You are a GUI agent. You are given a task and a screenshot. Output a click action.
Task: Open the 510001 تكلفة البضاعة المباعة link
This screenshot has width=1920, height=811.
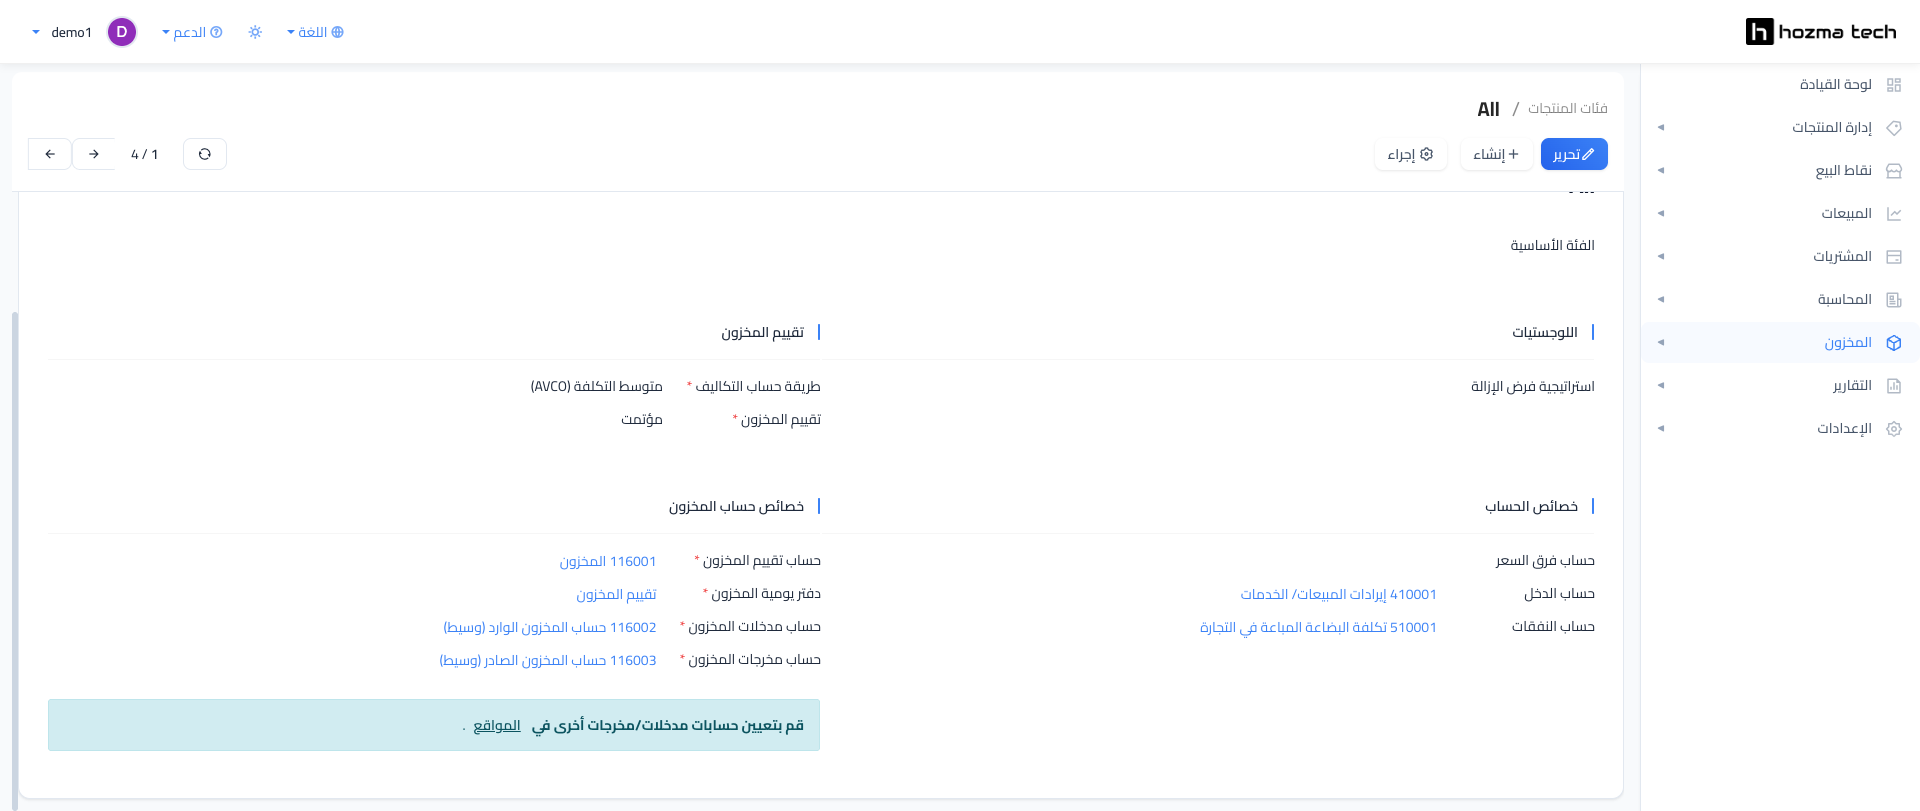tap(1318, 627)
